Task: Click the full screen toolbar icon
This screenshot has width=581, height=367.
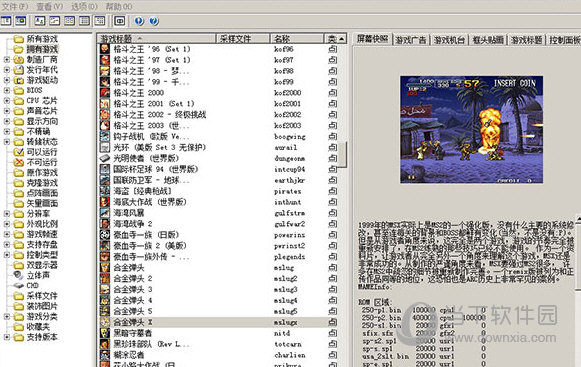Action: (119, 21)
